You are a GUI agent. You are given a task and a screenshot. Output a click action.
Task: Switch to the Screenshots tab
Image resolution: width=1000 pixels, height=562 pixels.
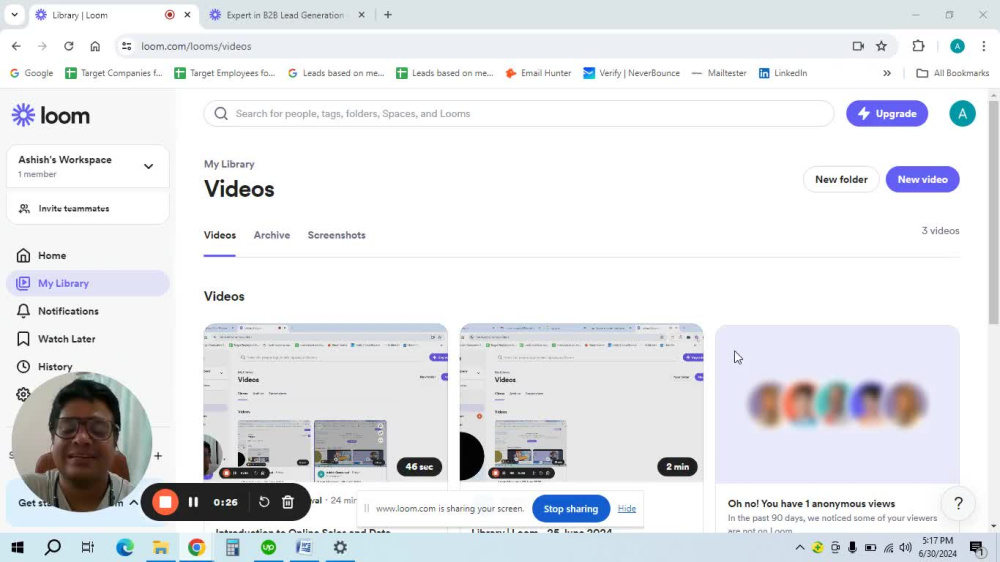pyautogui.click(x=336, y=235)
